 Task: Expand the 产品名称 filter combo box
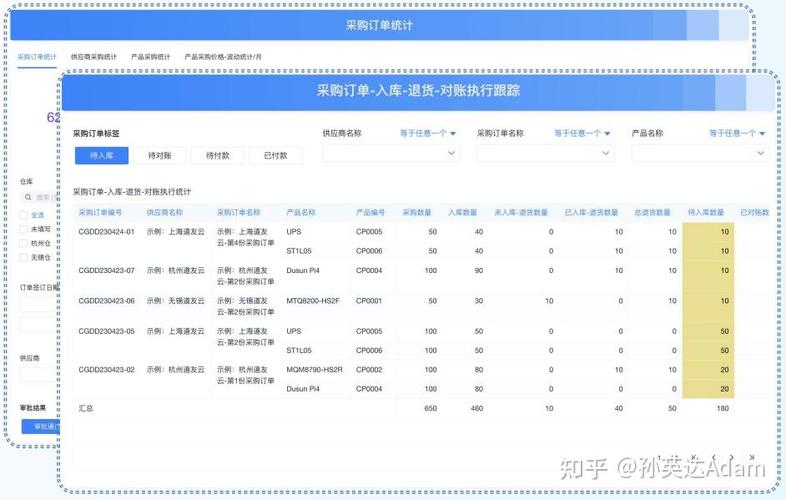[700, 153]
